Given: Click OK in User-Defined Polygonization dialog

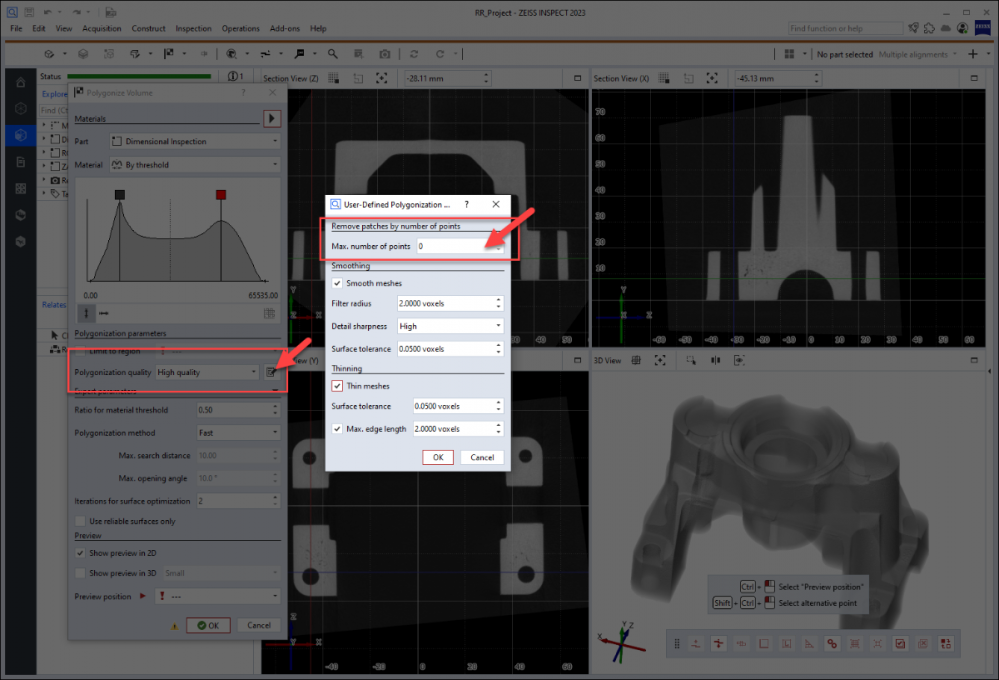Looking at the screenshot, I should click(437, 457).
